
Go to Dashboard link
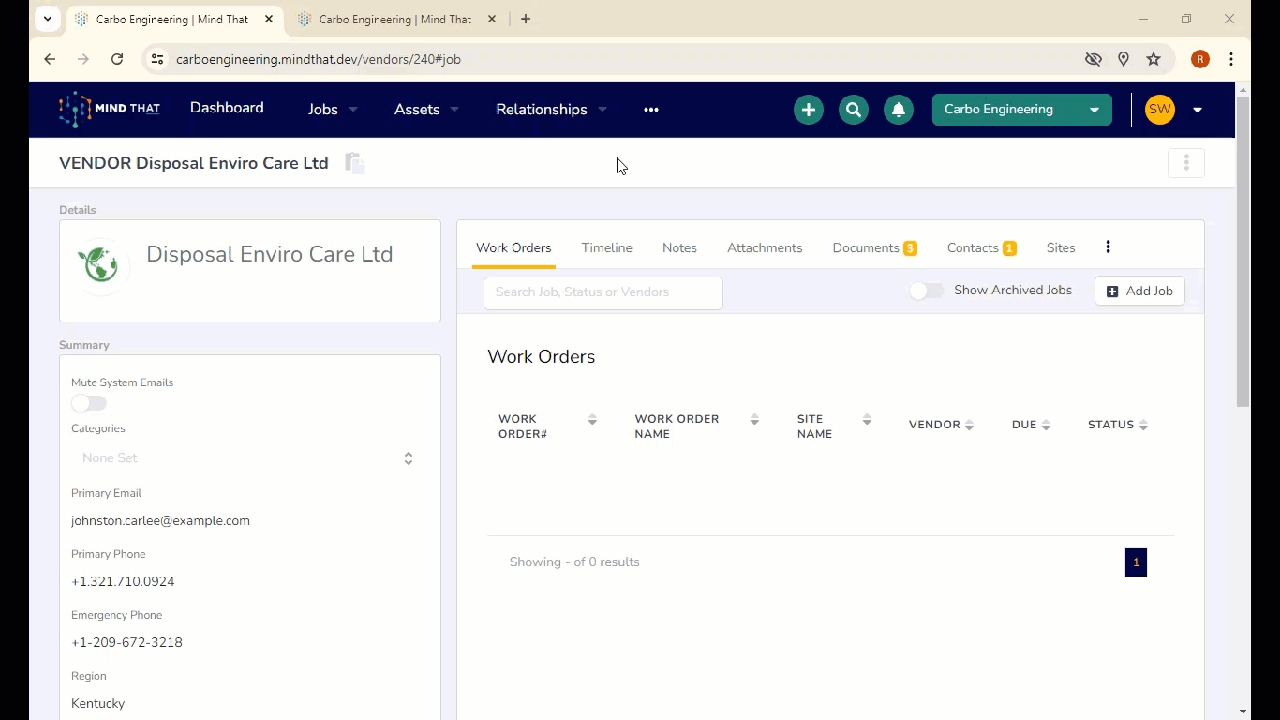coord(227,108)
